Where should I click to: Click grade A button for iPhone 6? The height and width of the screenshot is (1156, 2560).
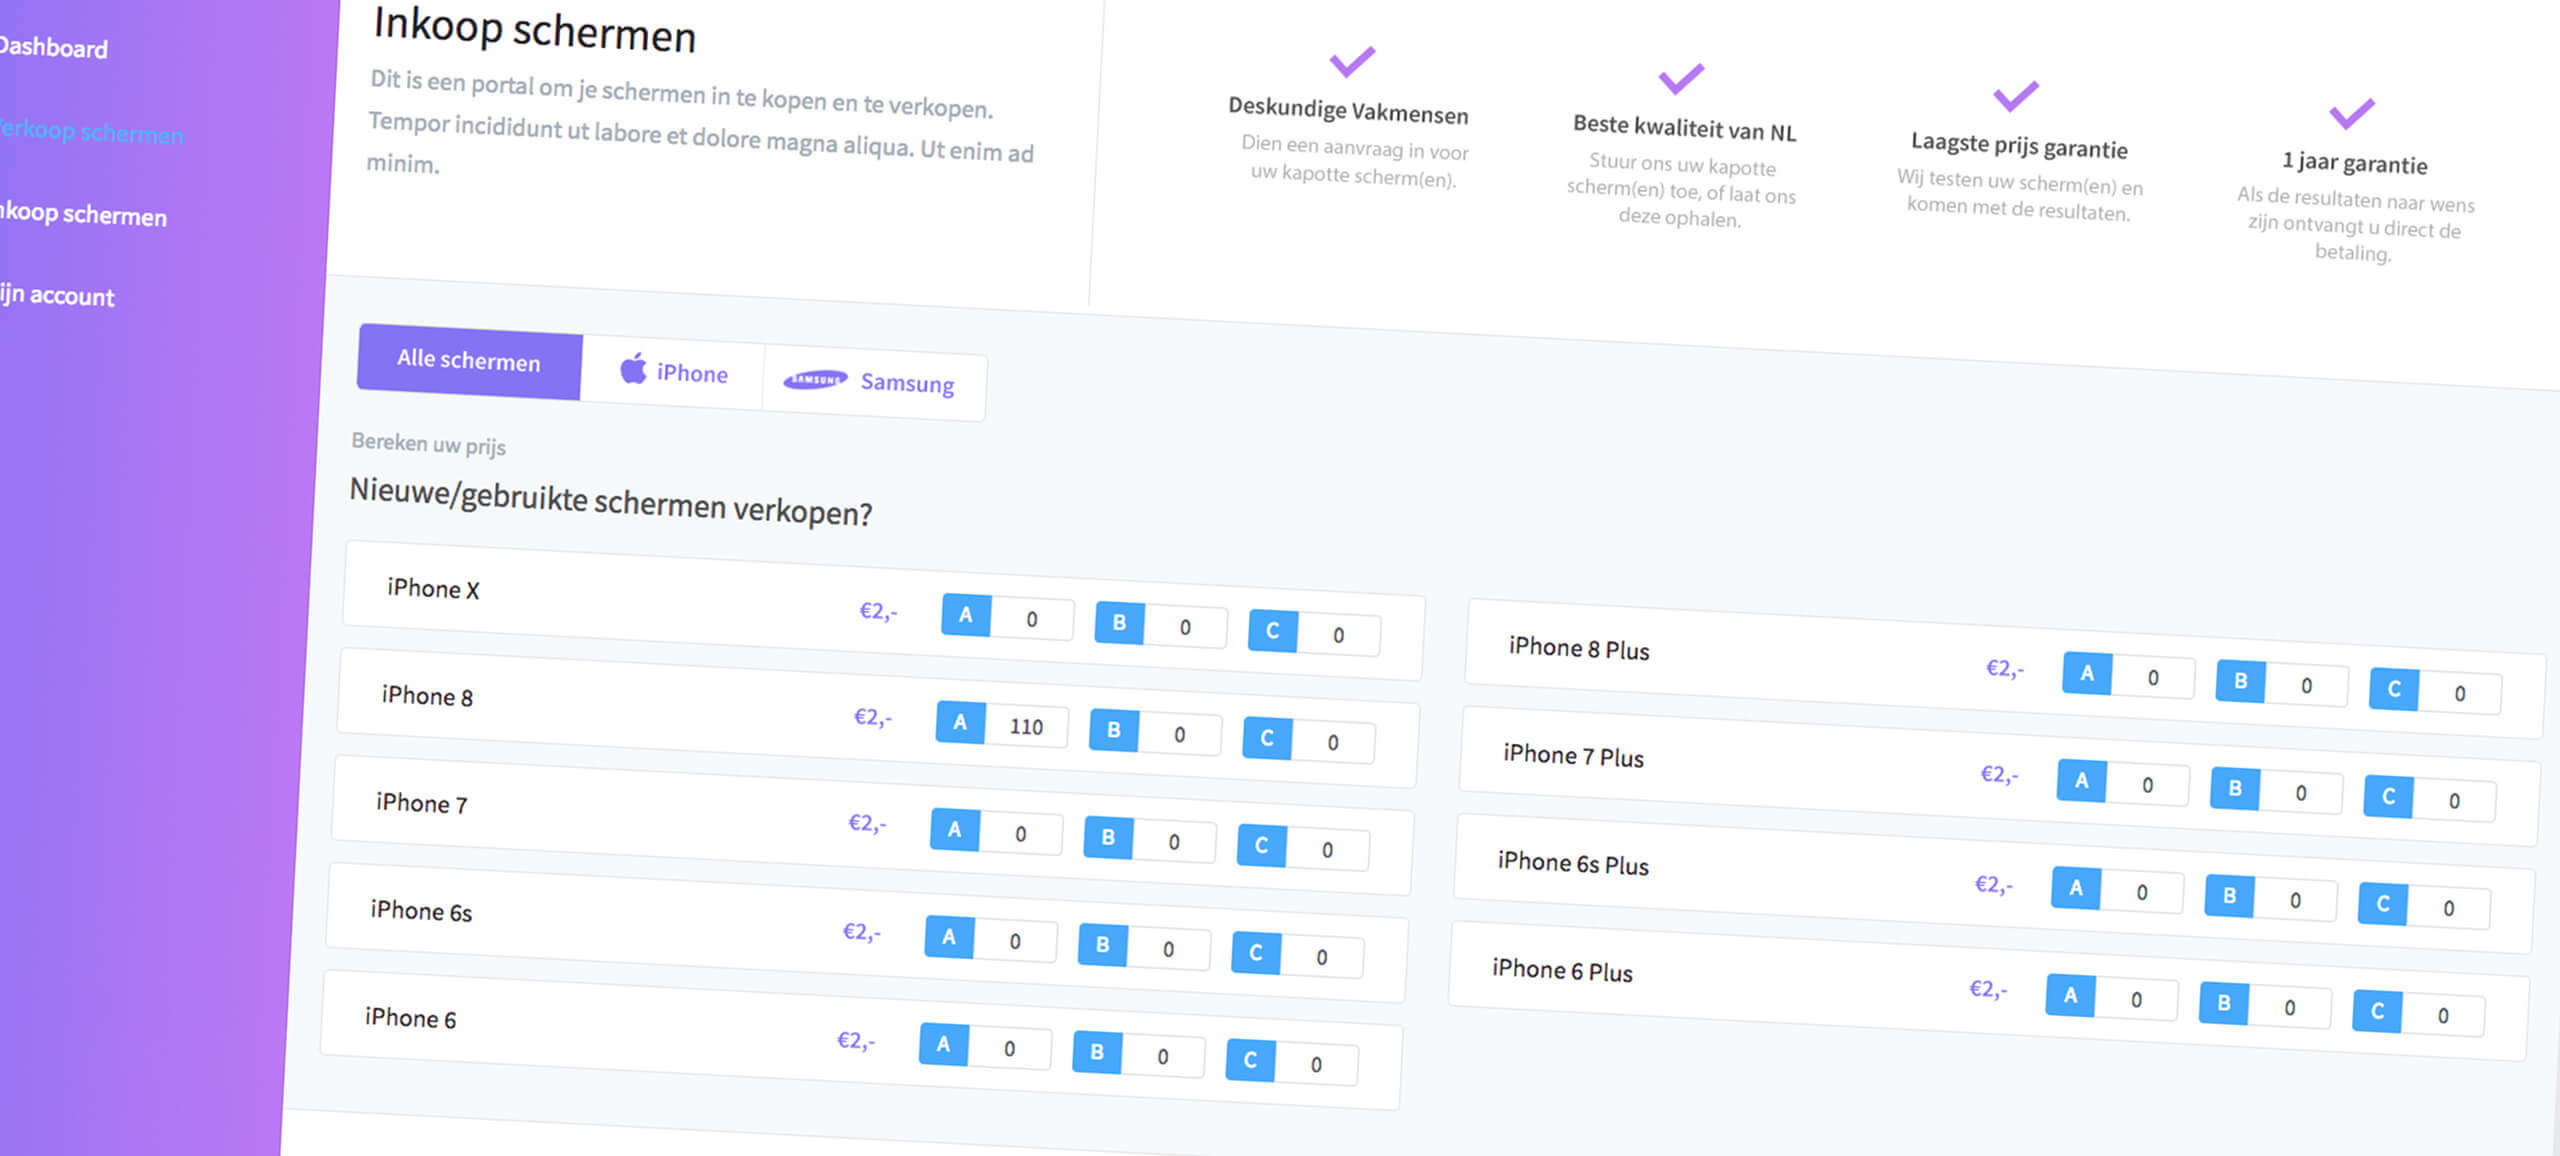[x=943, y=1044]
